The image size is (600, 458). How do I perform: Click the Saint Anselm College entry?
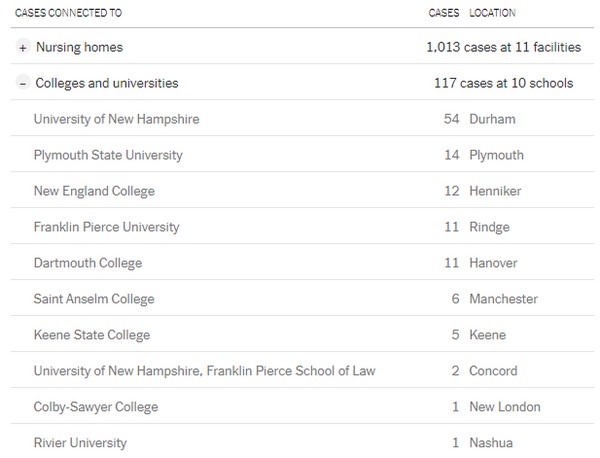tap(93, 299)
